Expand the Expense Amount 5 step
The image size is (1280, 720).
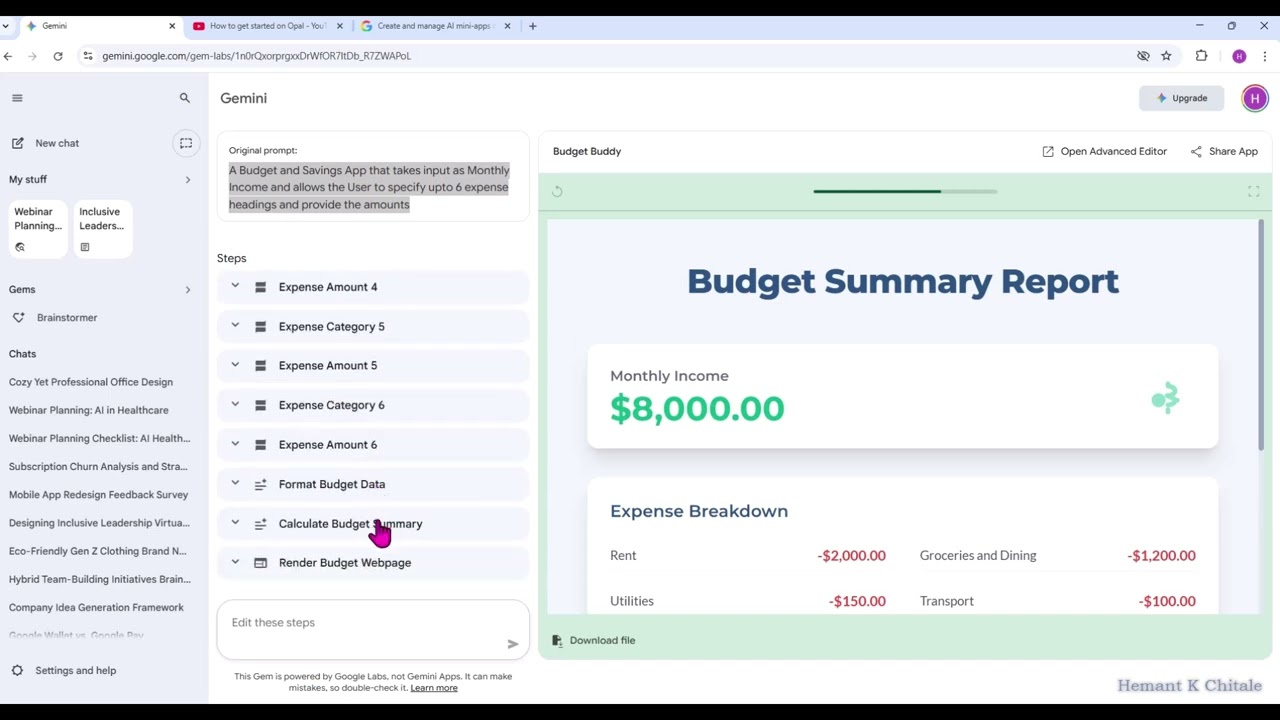[x=235, y=365]
